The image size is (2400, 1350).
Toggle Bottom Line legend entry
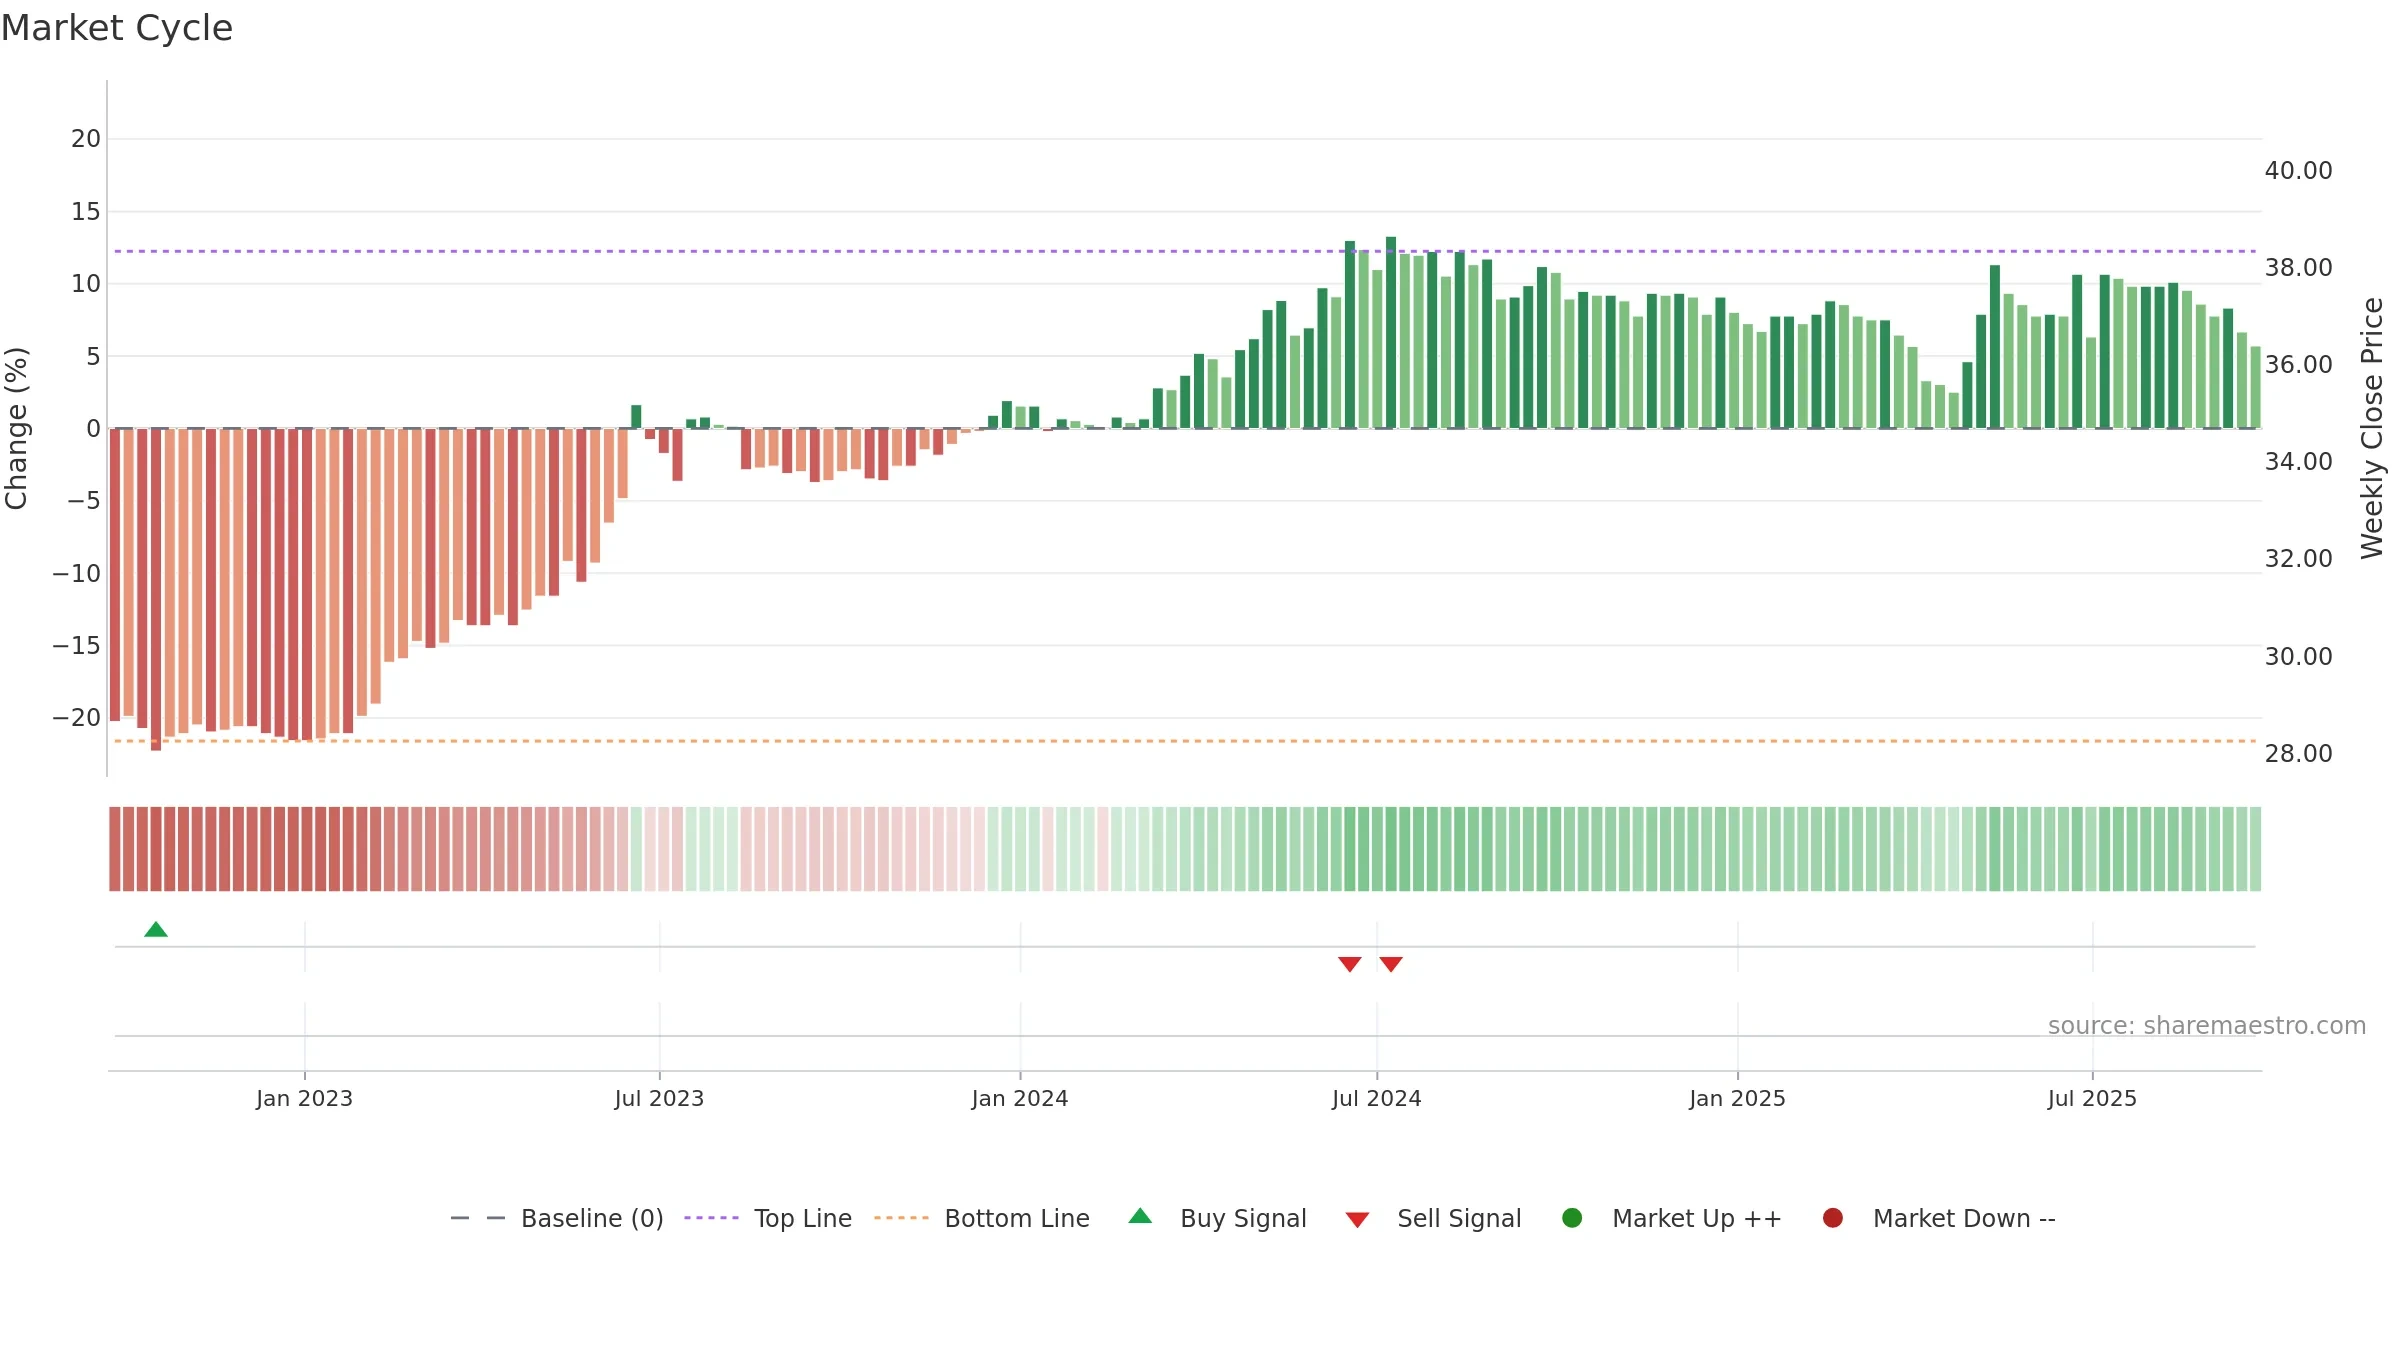tap(982, 1218)
